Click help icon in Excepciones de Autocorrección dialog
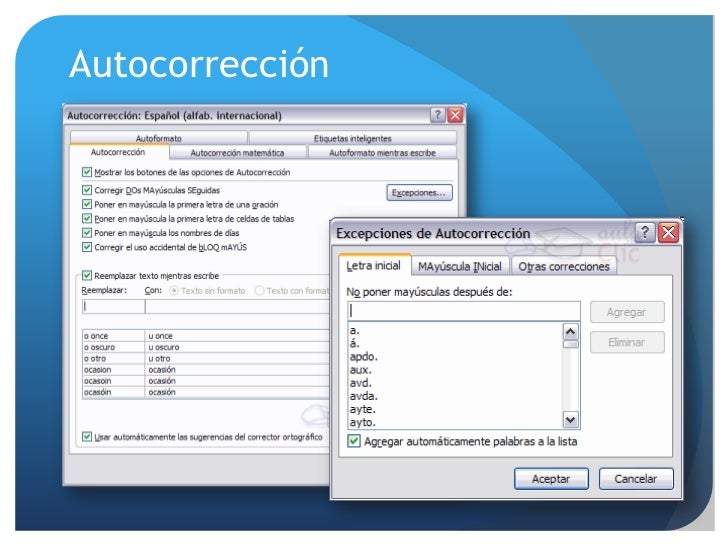This screenshot has height=546, width=728. click(644, 232)
